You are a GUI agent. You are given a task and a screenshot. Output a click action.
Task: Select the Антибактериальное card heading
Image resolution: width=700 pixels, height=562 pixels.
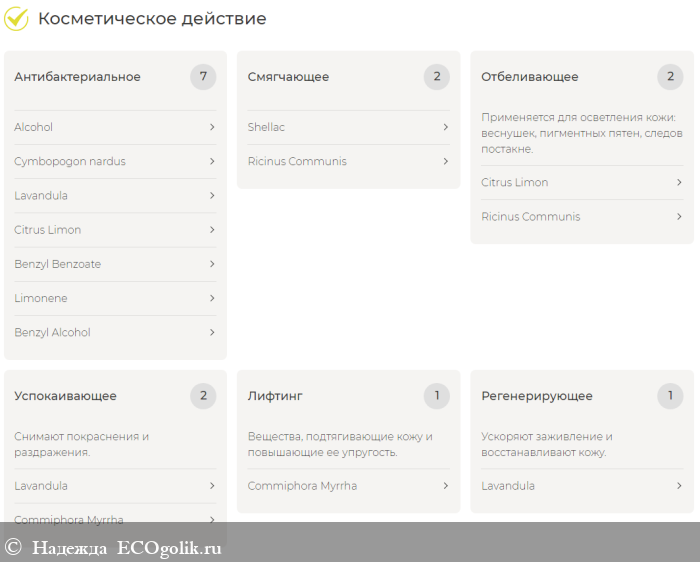77,77
